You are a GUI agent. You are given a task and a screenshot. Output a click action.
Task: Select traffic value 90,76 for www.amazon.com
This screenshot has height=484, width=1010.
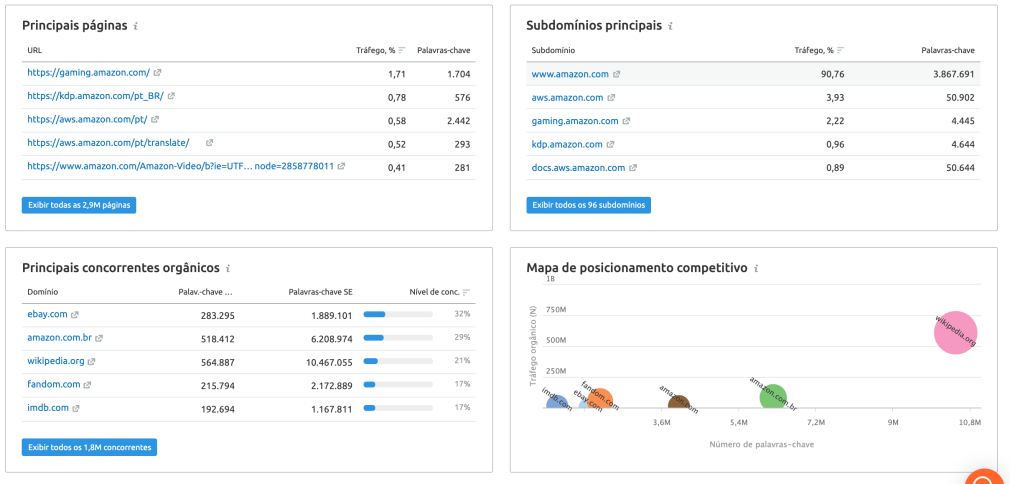pos(832,75)
